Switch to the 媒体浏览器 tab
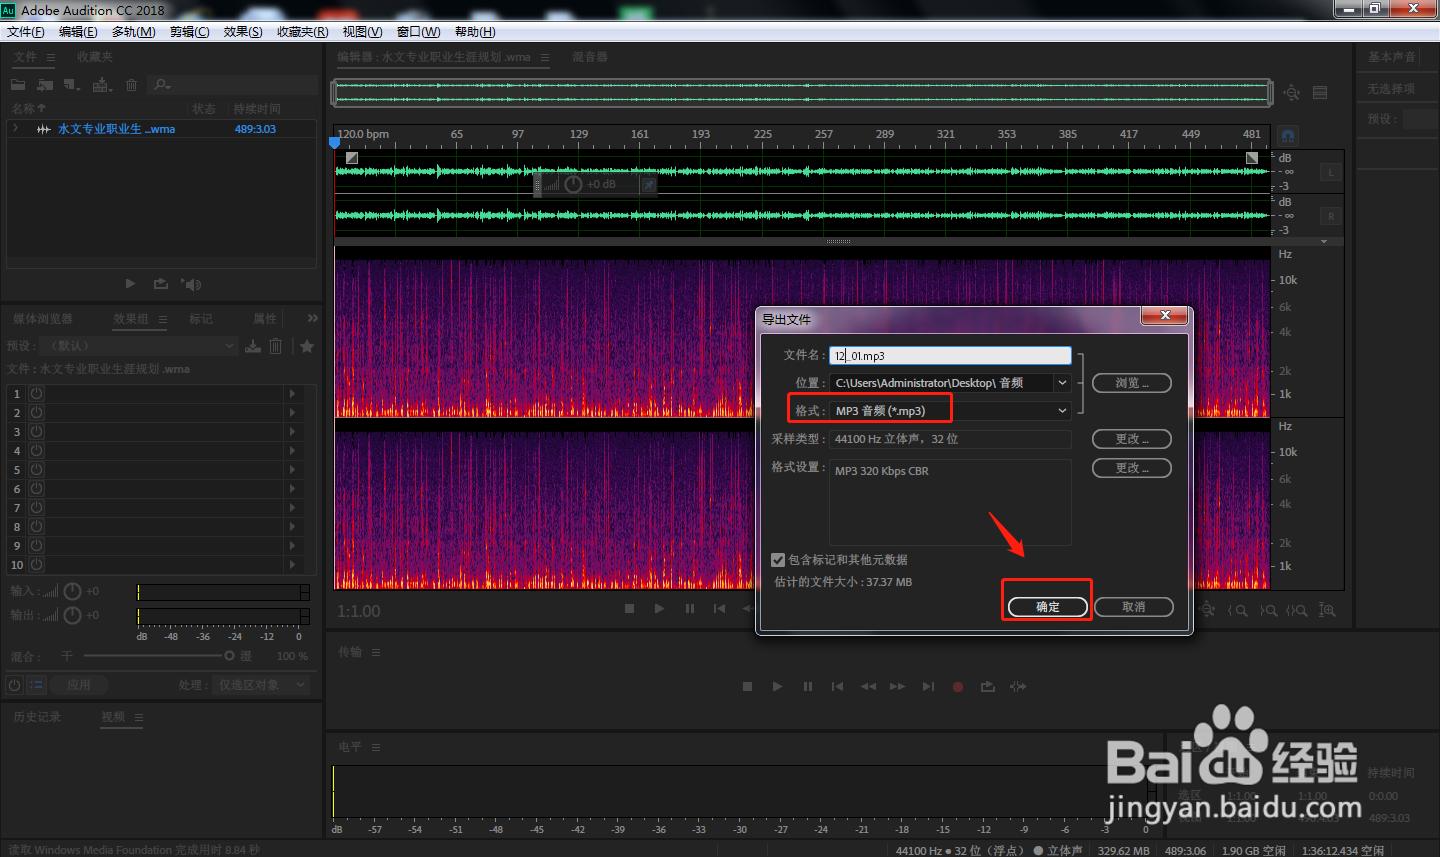The width and height of the screenshot is (1440, 857). point(43,319)
